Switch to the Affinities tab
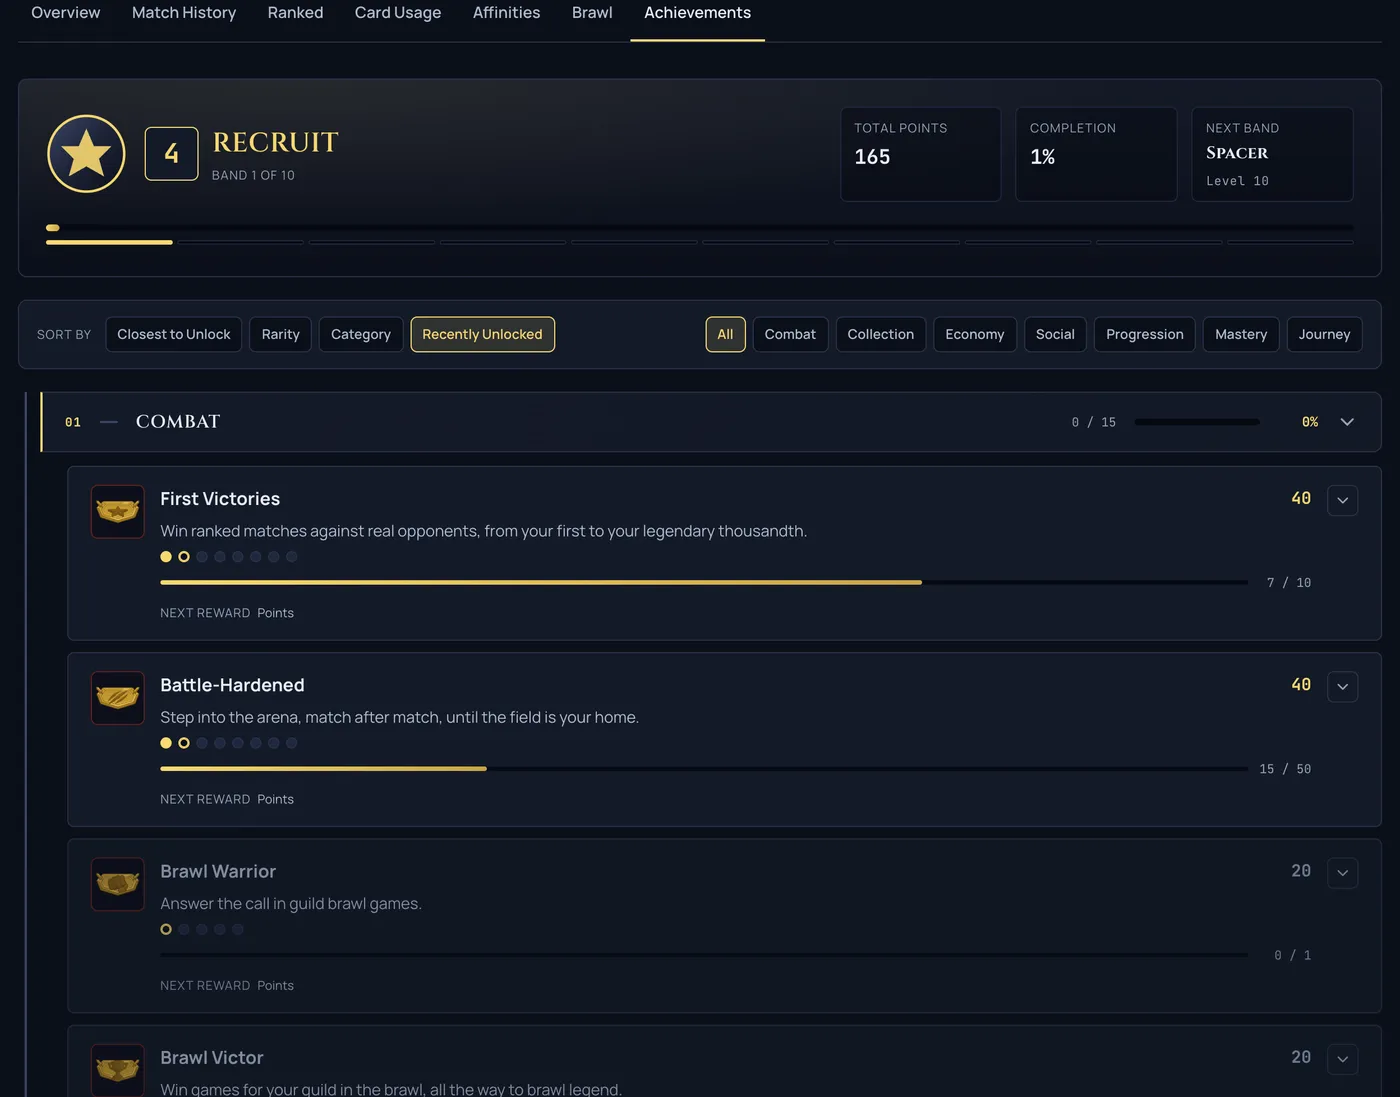Viewport: 1400px width, 1097px height. click(x=506, y=13)
